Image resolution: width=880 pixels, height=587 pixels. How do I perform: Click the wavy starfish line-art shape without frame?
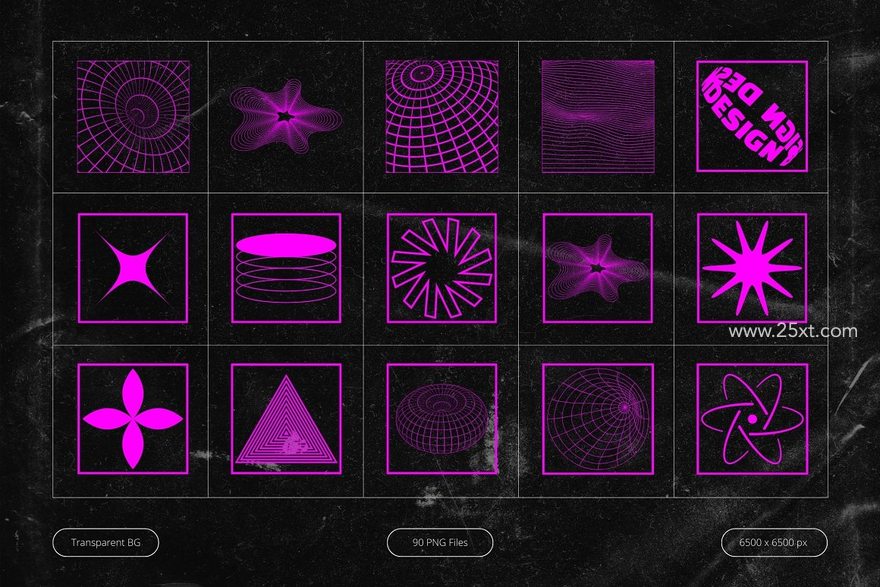(286, 117)
